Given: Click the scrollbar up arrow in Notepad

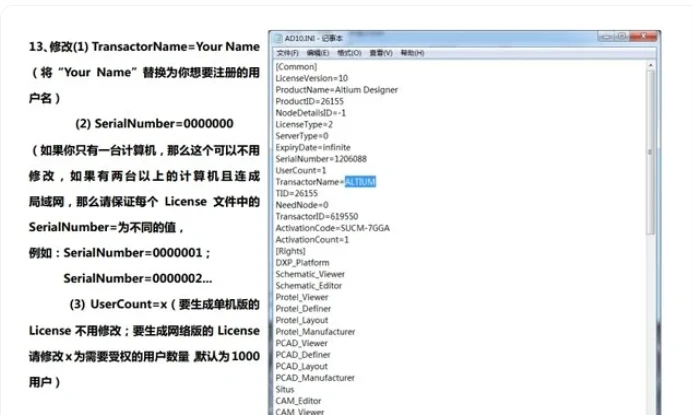Looking at the screenshot, I should pyautogui.click(x=650, y=65).
